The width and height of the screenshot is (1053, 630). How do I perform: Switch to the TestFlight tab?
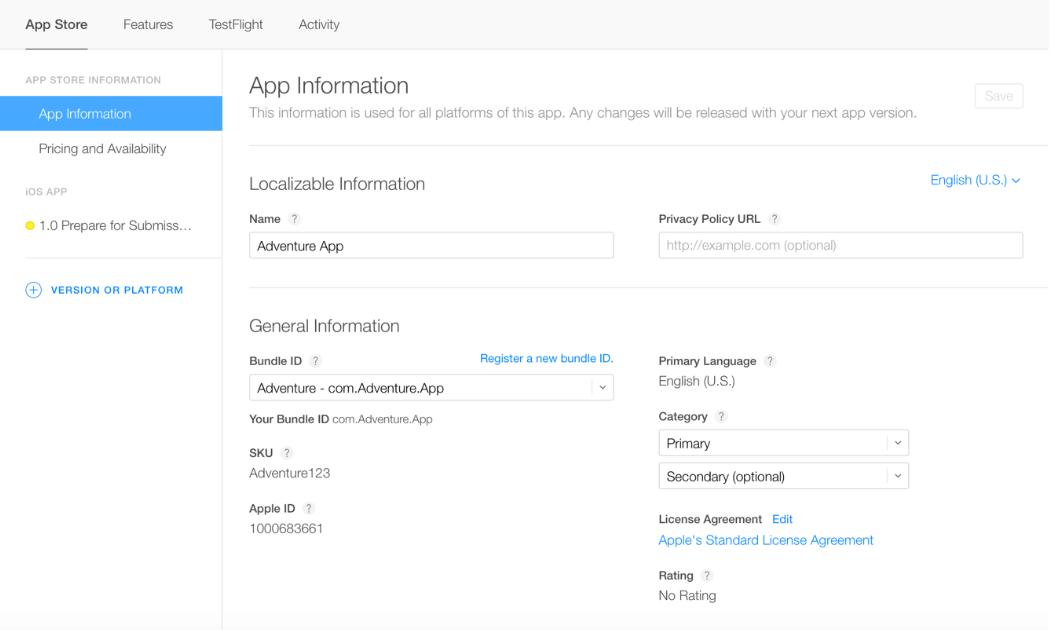pyautogui.click(x=235, y=24)
